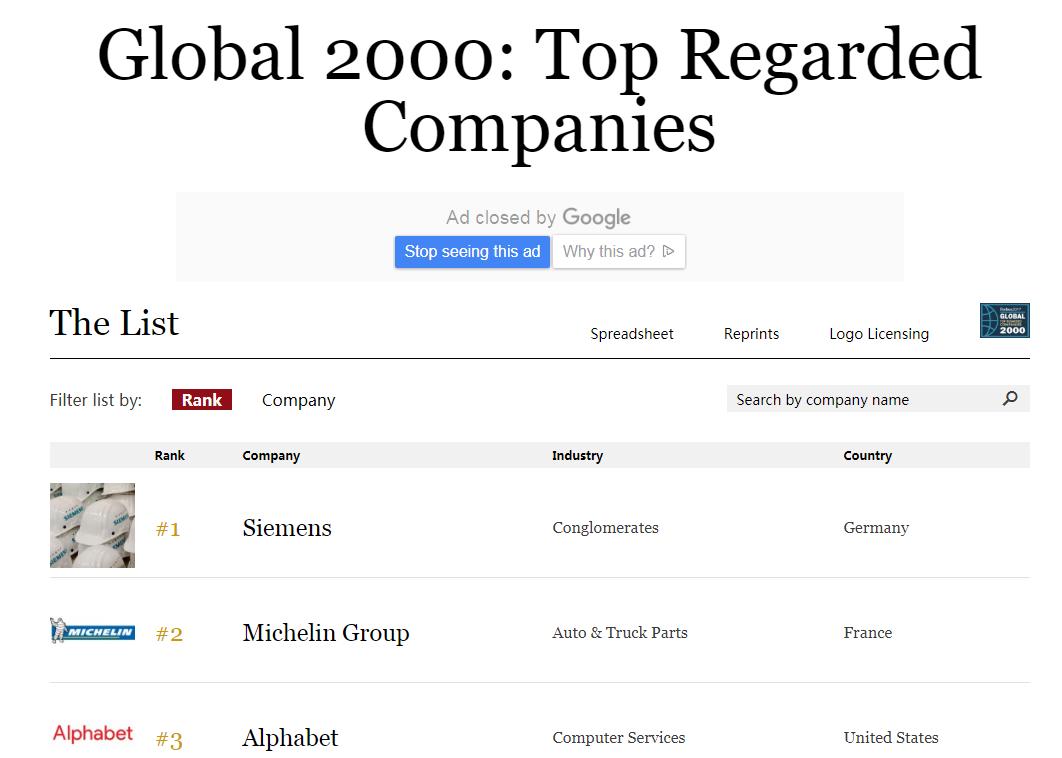Filter the list by Company
This screenshot has width=1062, height=758.
[x=298, y=400]
